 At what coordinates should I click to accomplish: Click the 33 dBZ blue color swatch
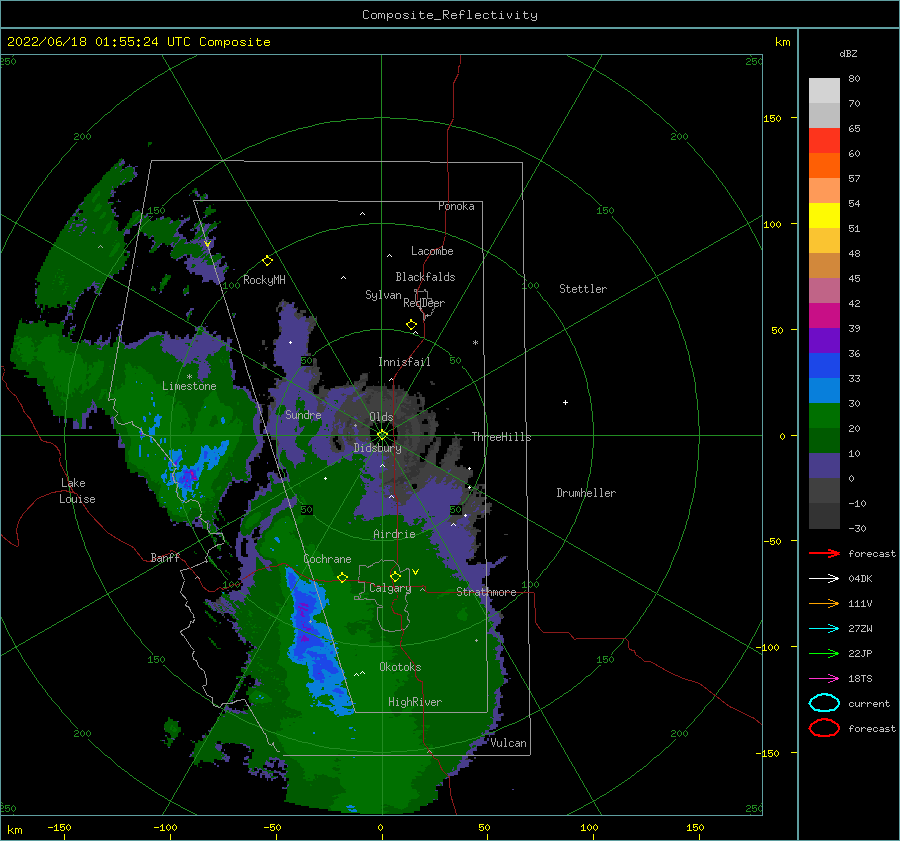coord(824,390)
